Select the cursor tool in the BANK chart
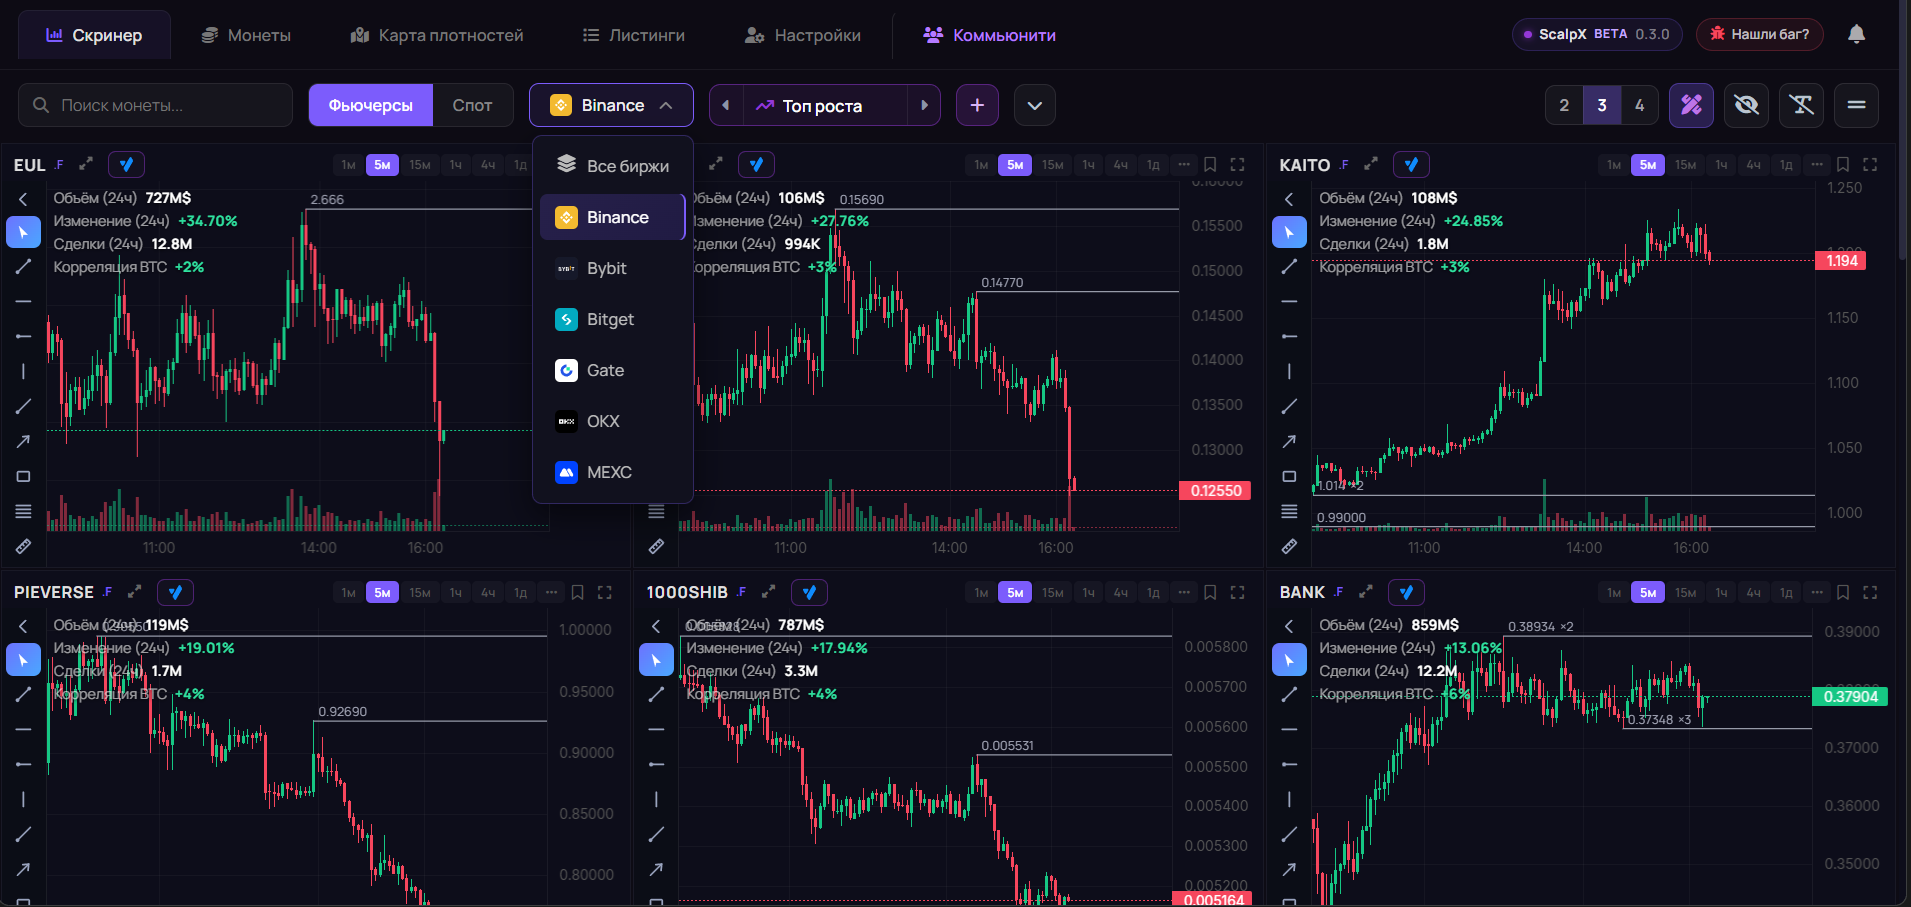This screenshot has height=907, width=1911. point(1289,660)
